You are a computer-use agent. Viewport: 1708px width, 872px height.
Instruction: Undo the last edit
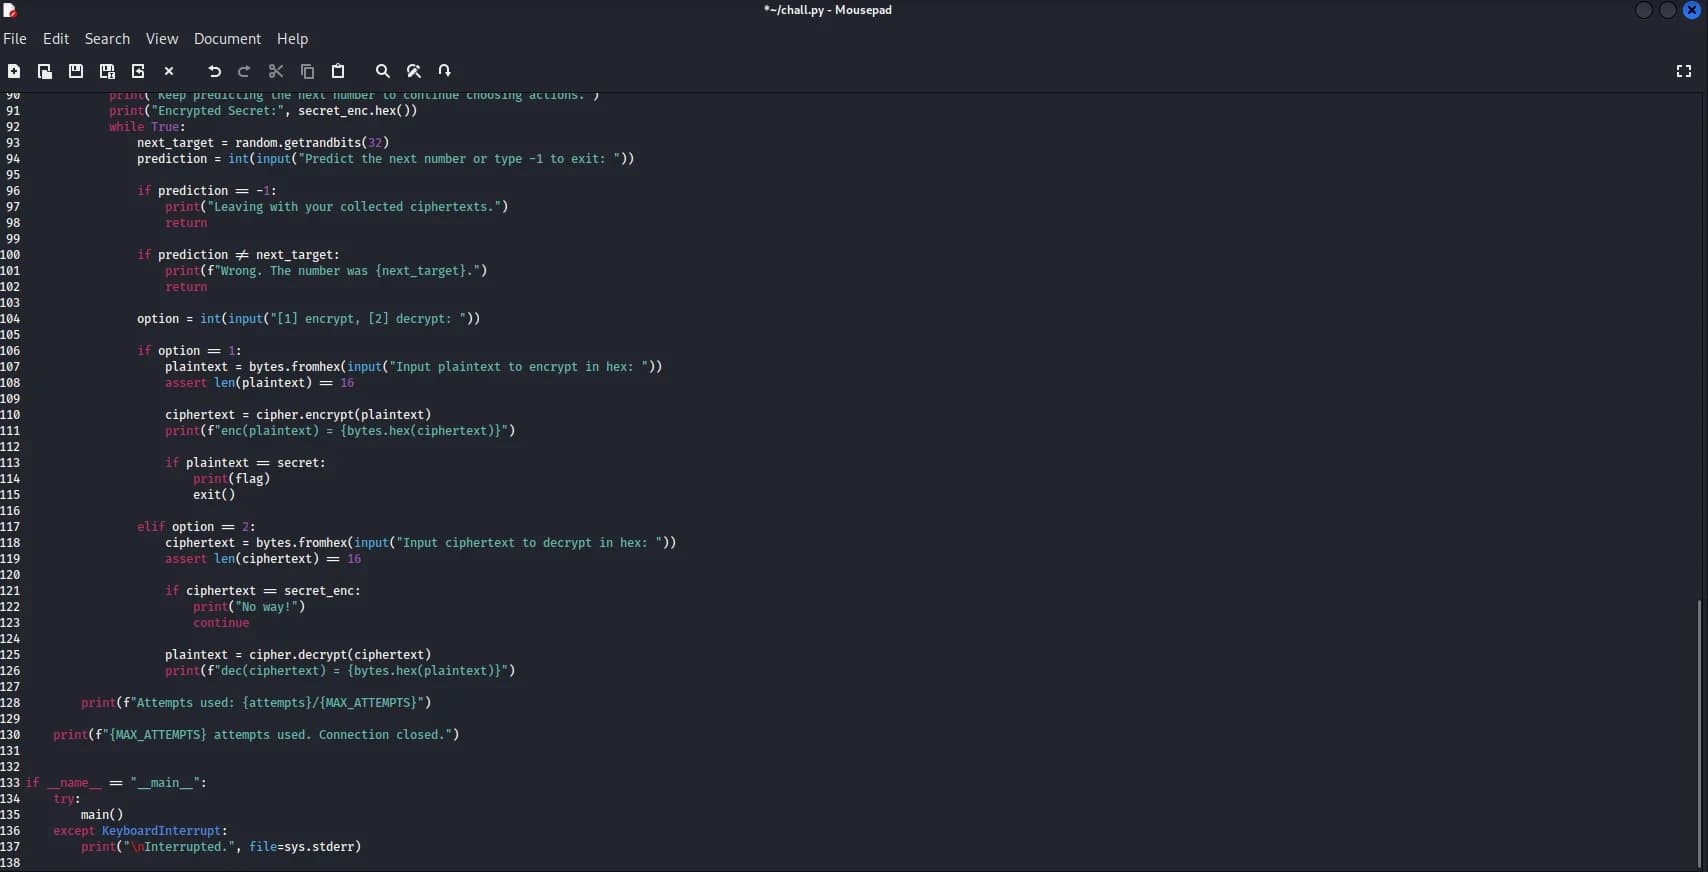tap(214, 71)
